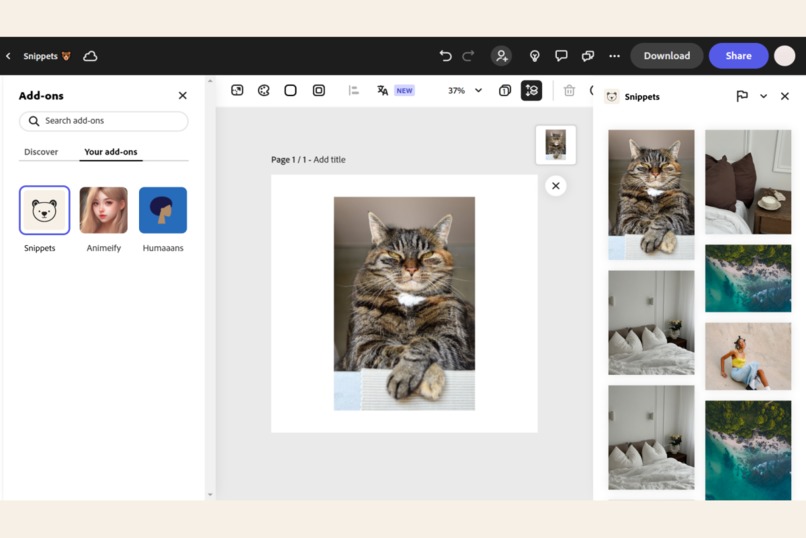Select the page thumbnail of the cat

pos(556,144)
